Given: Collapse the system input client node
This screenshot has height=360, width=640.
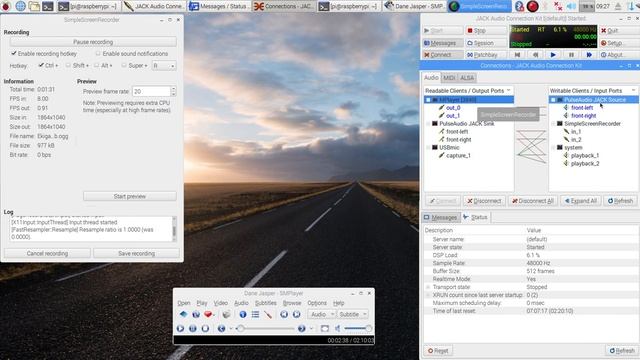Looking at the screenshot, I should [x=553, y=148].
